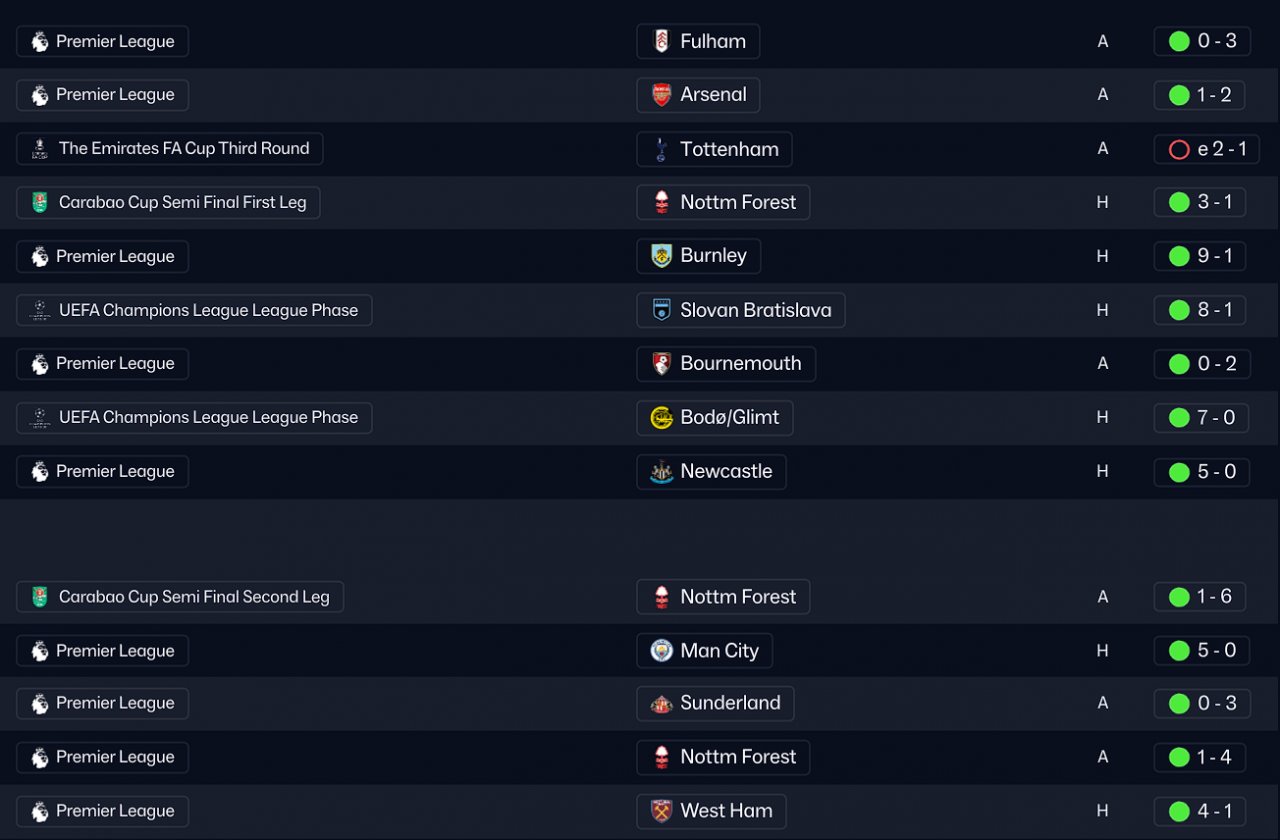
Task: Select the Slovan Bratislava badge icon
Action: point(661,310)
